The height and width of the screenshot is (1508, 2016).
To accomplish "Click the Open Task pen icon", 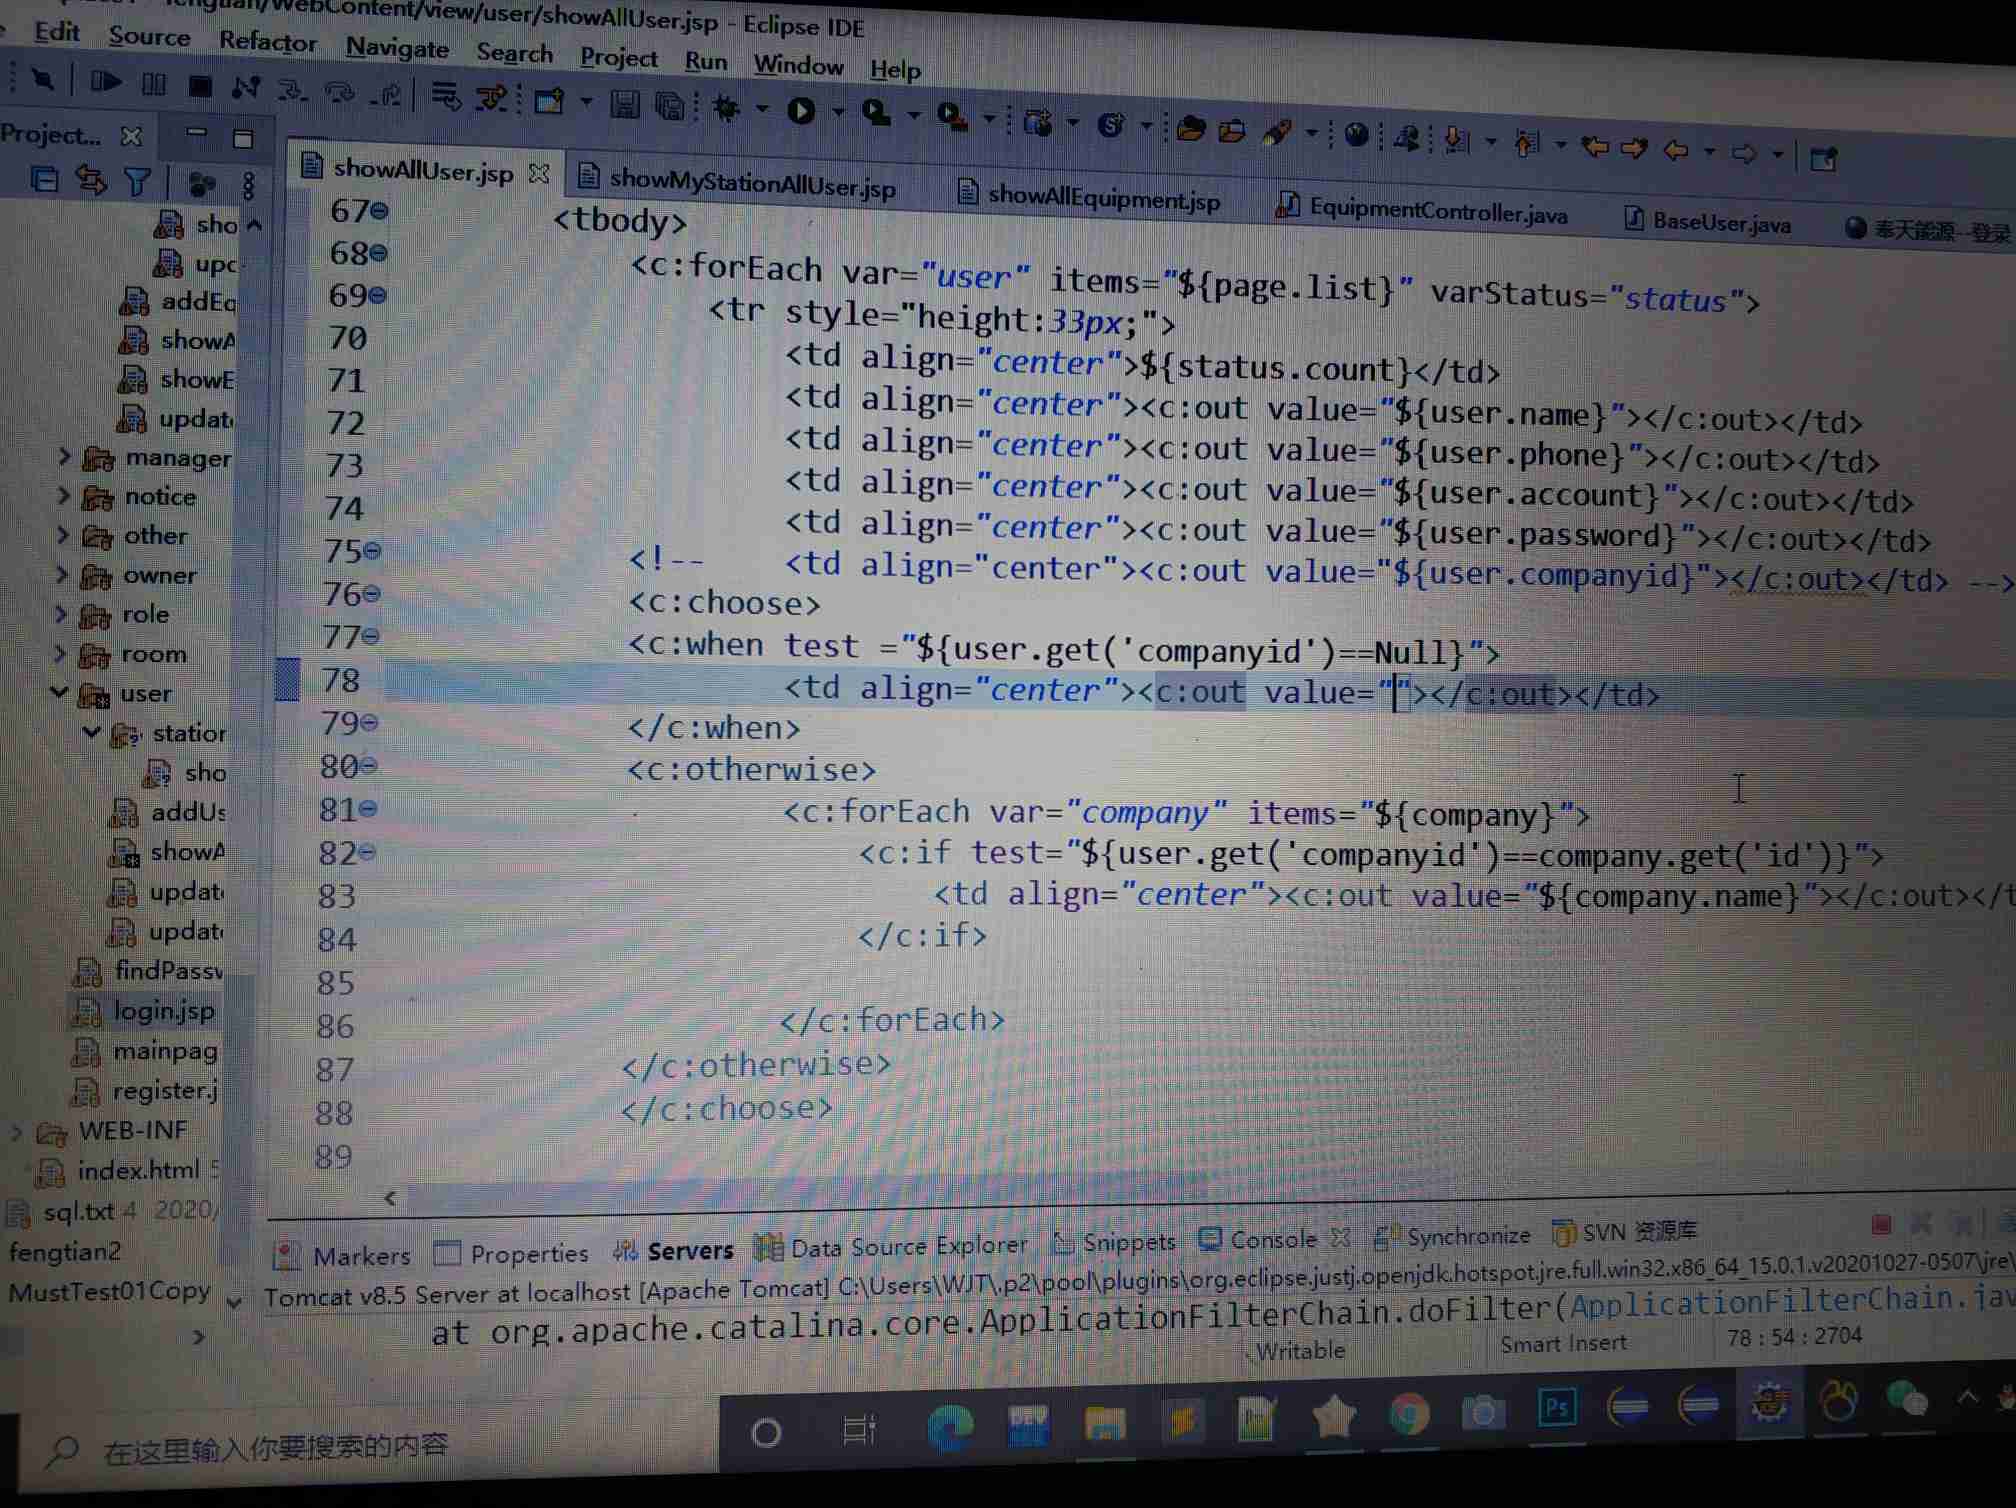I will [x=1277, y=133].
